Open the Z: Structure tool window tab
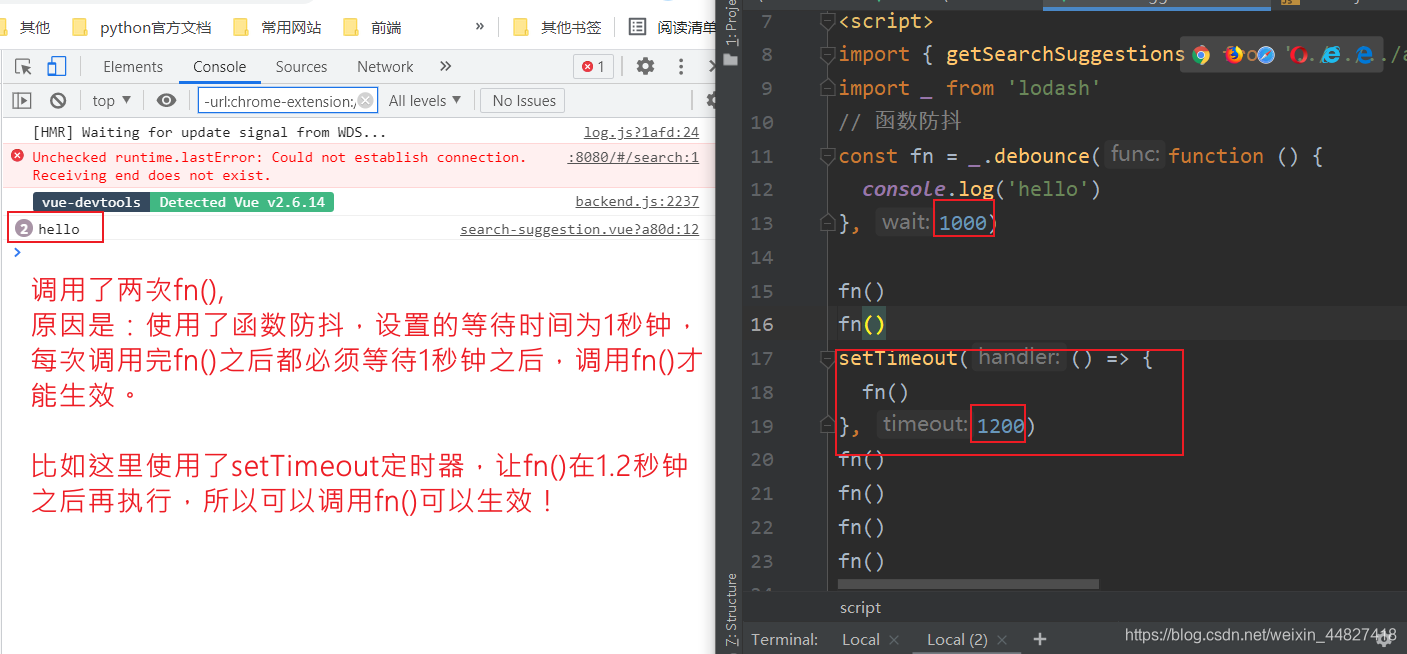Image resolution: width=1407 pixels, height=654 pixels. click(x=731, y=610)
